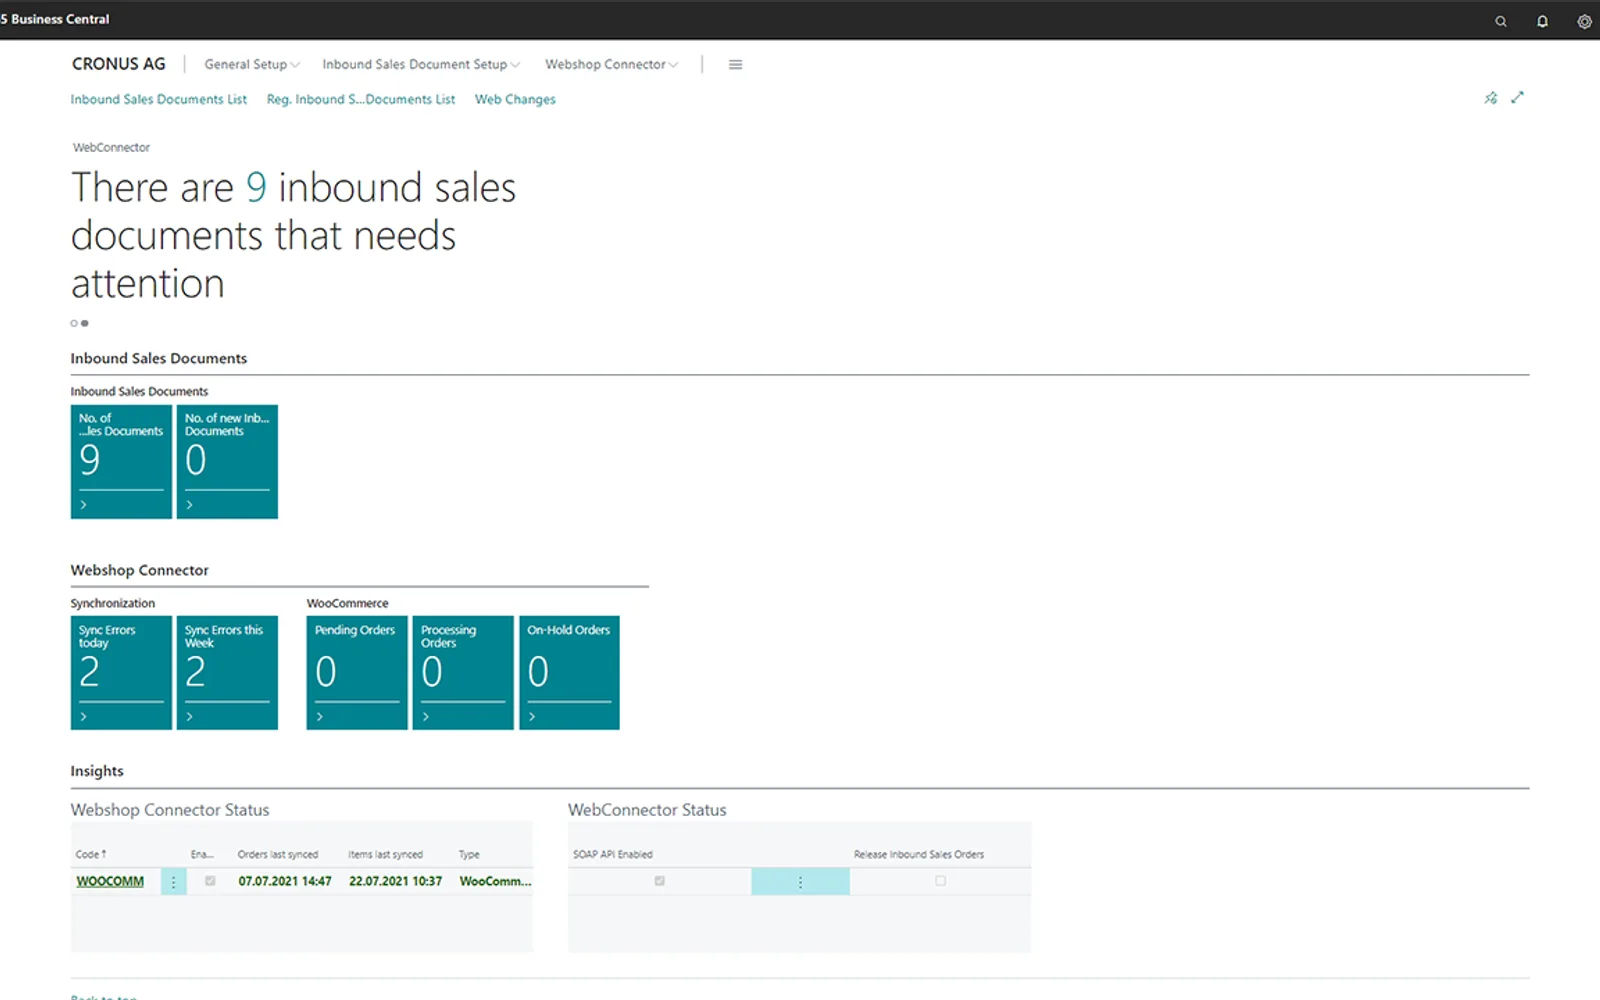Viewport: 1600px width, 1000px height.
Task: Click the arrow on No. of Sales Documents tile
Action: coord(83,505)
